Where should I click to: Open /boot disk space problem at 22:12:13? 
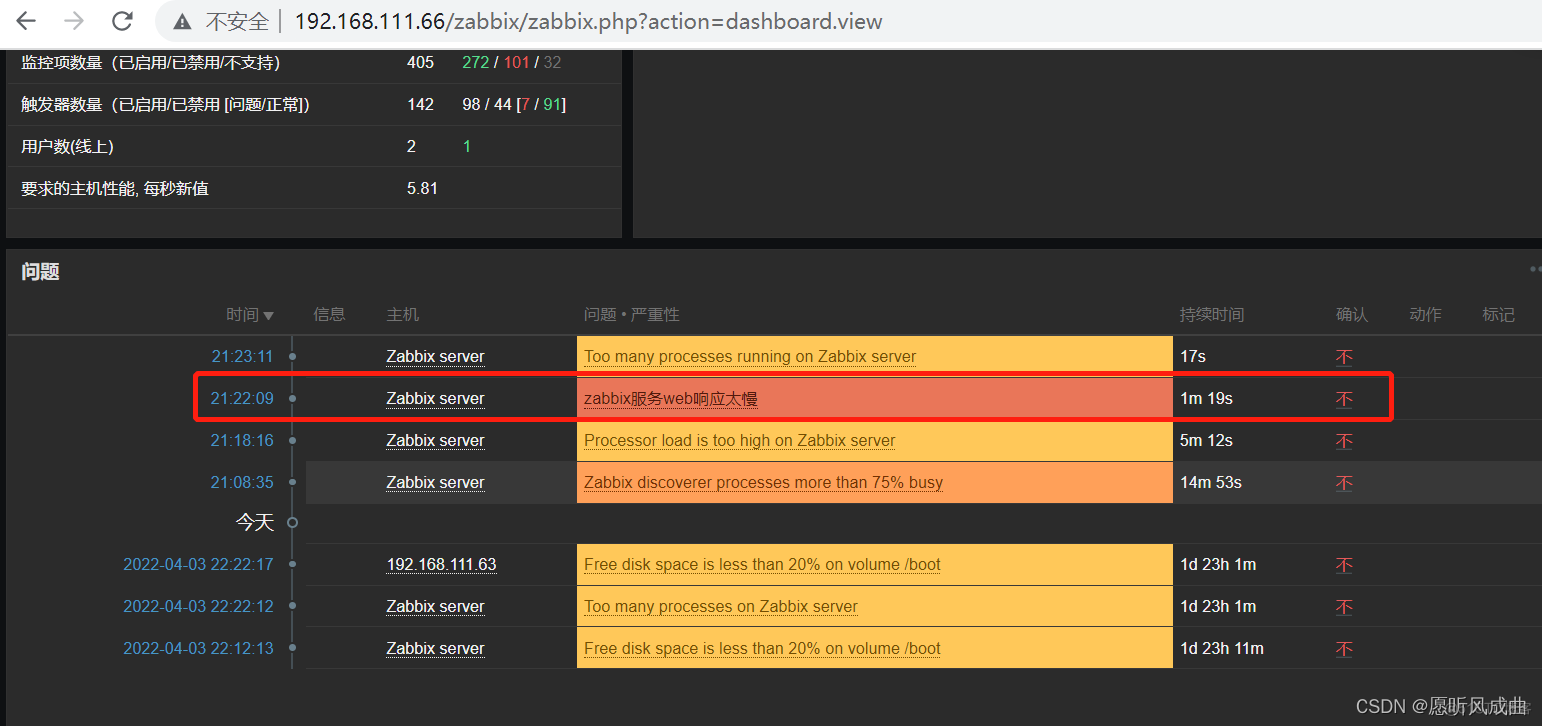click(x=762, y=648)
